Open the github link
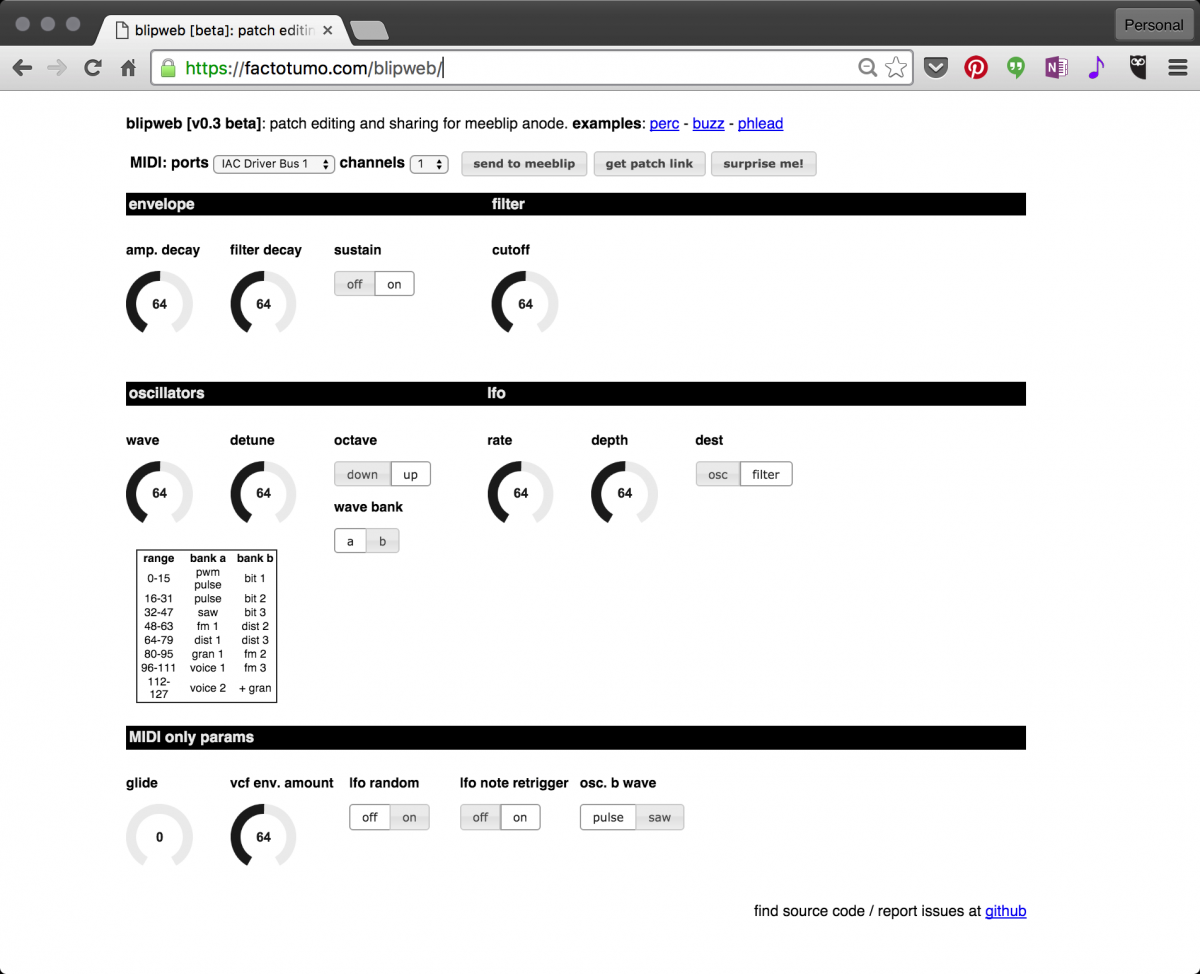The width and height of the screenshot is (1200, 974). pos(1005,911)
